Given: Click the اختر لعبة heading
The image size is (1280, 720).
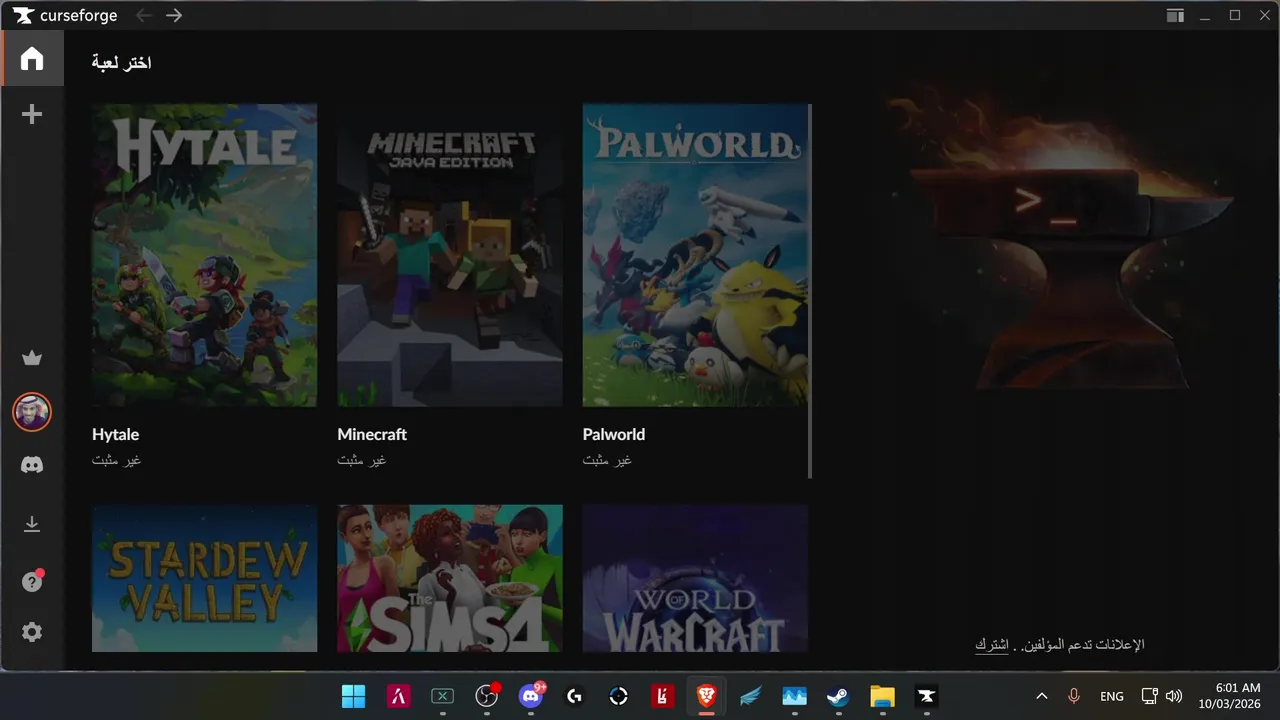Looking at the screenshot, I should 121,62.
